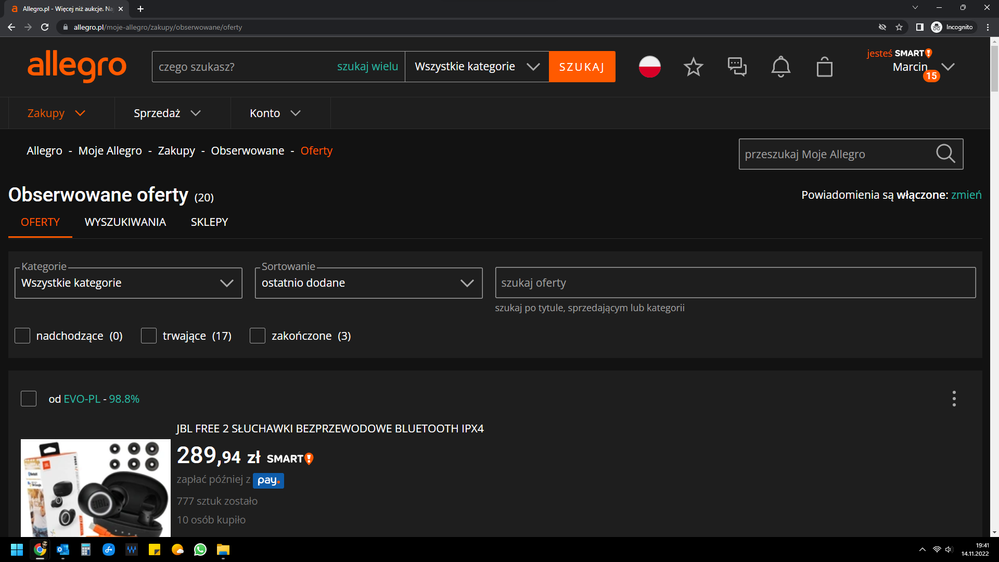Open Outlook from taskbar
Screen dimensions: 999x562
coord(62,549)
